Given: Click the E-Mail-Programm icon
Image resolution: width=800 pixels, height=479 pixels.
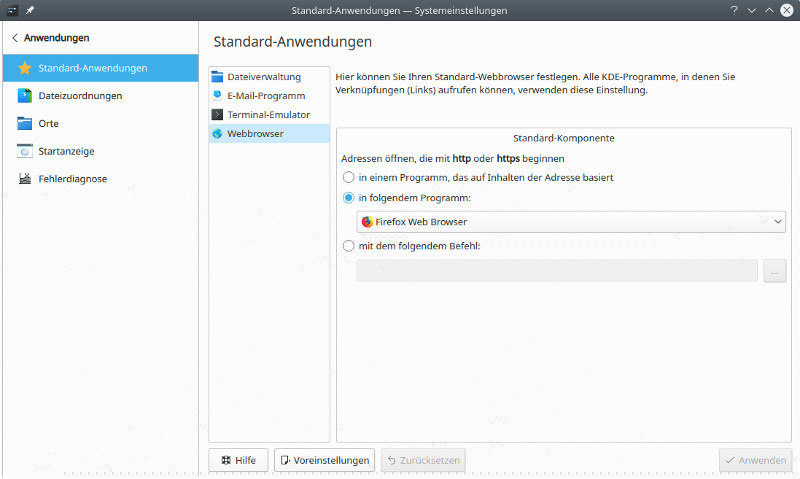Looking at the screenshot, I should click(218, 96).
